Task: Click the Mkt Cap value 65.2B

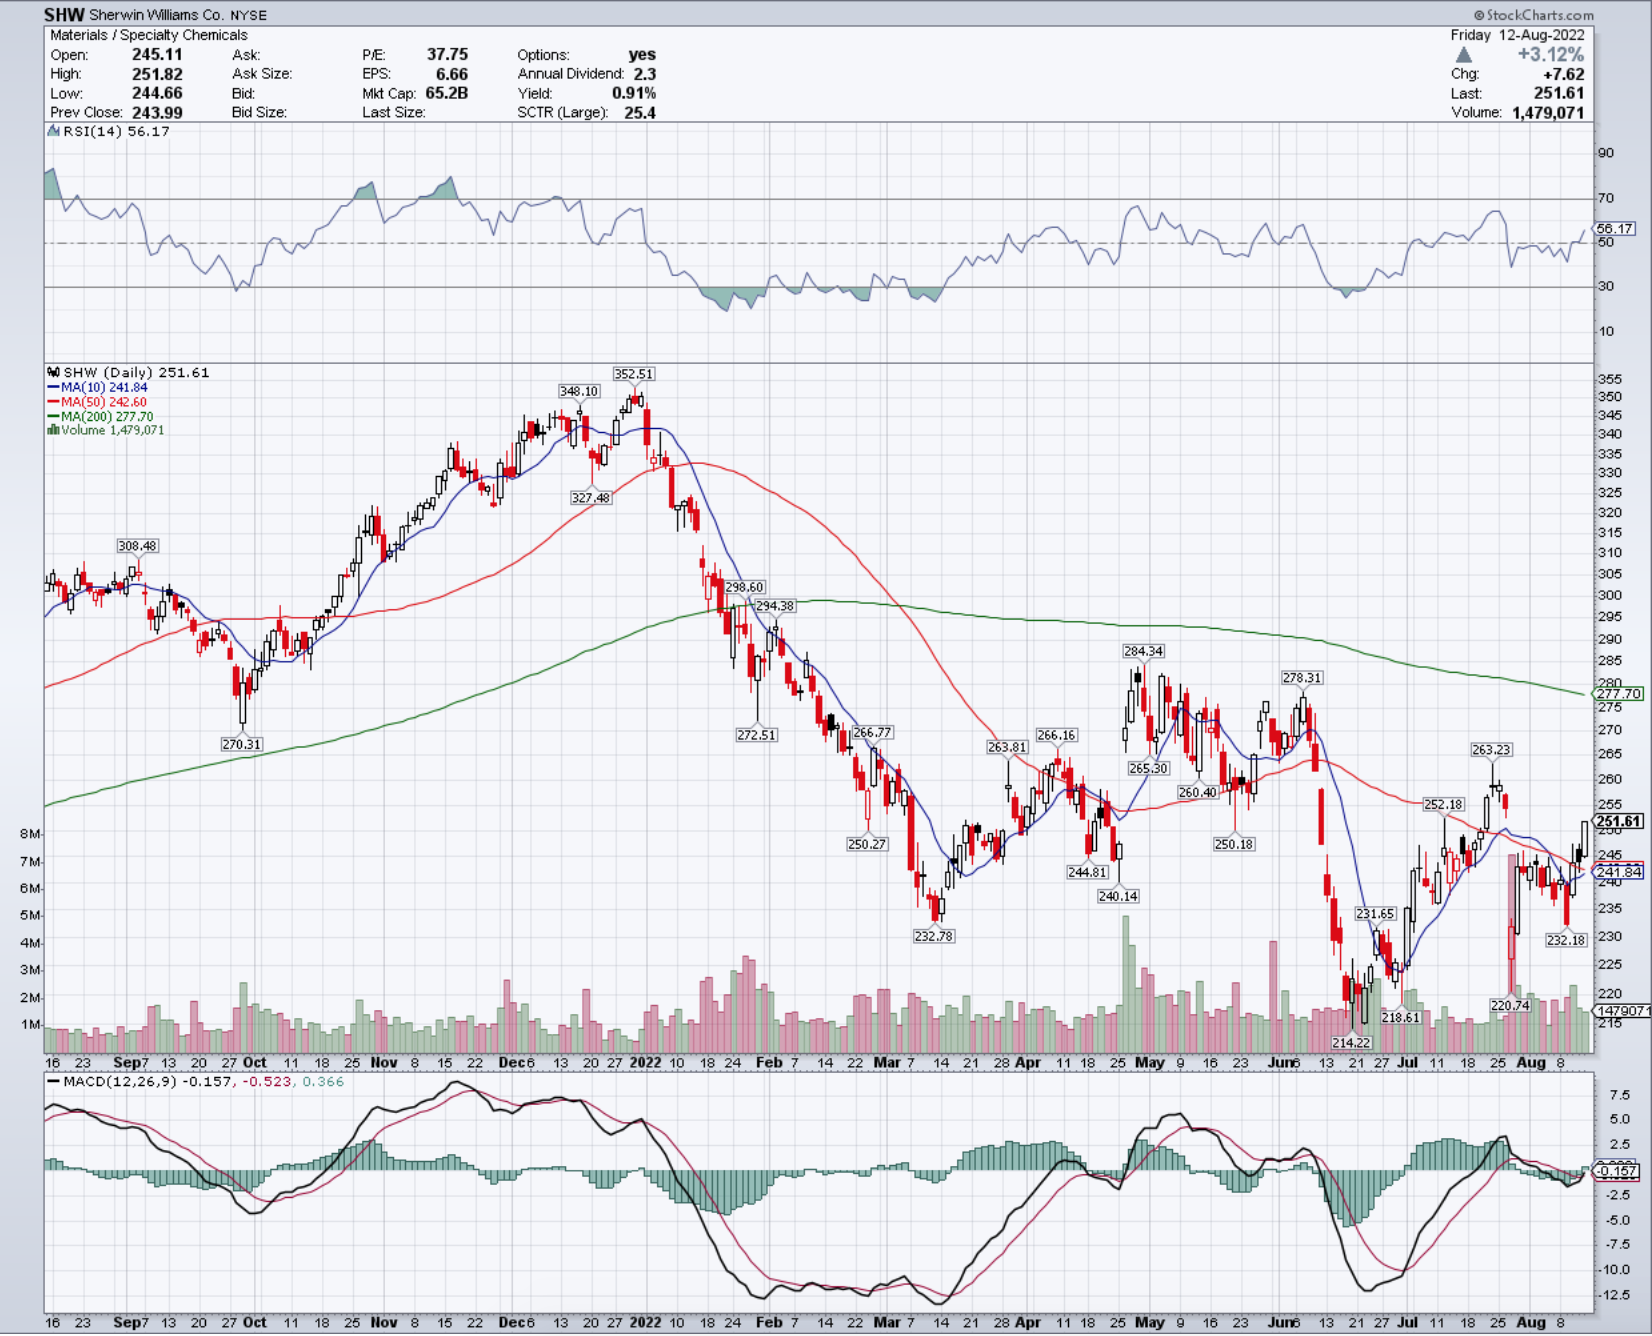Action: click(447, 93)
